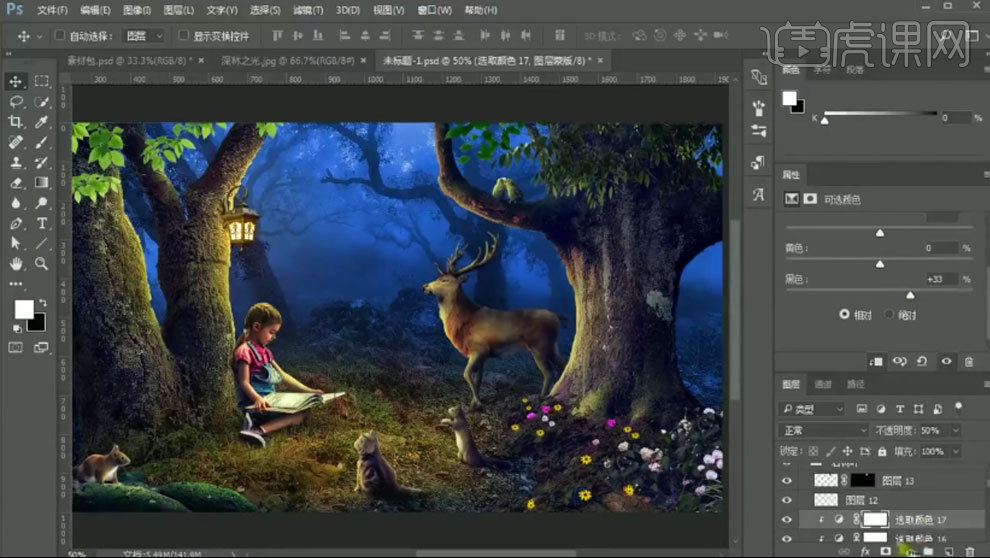The height and width of the screenshot is (558, 990).
Task: Select the Hand tool
Action: click(x=16, y=263)
